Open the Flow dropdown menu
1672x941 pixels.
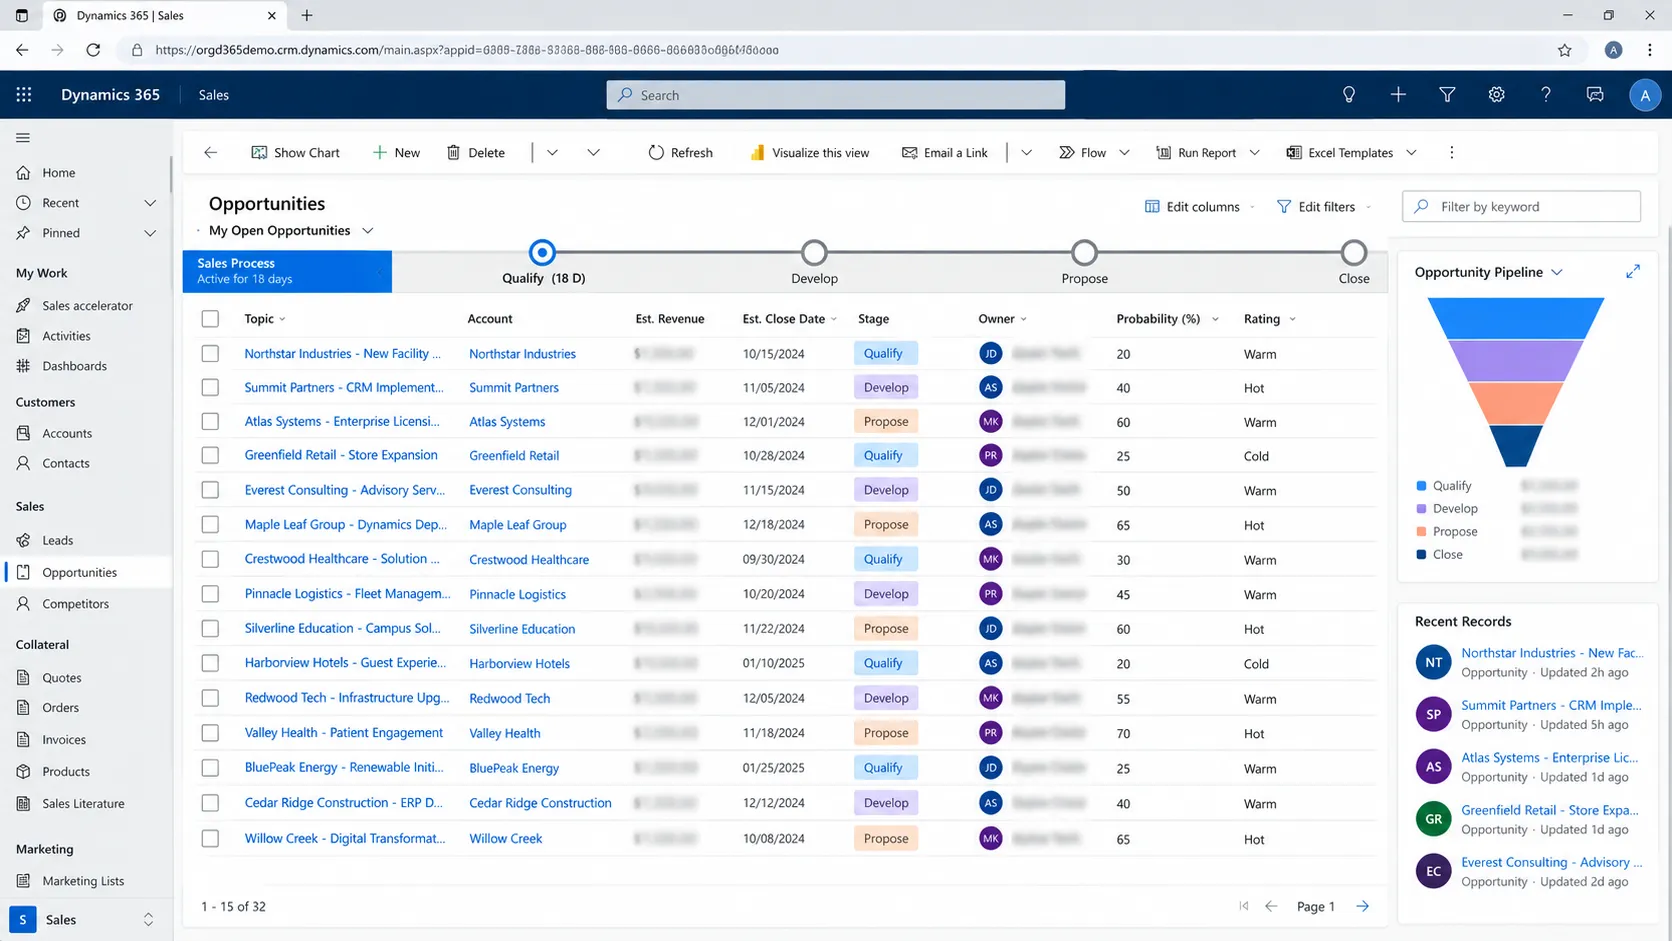coord(1124,153)
